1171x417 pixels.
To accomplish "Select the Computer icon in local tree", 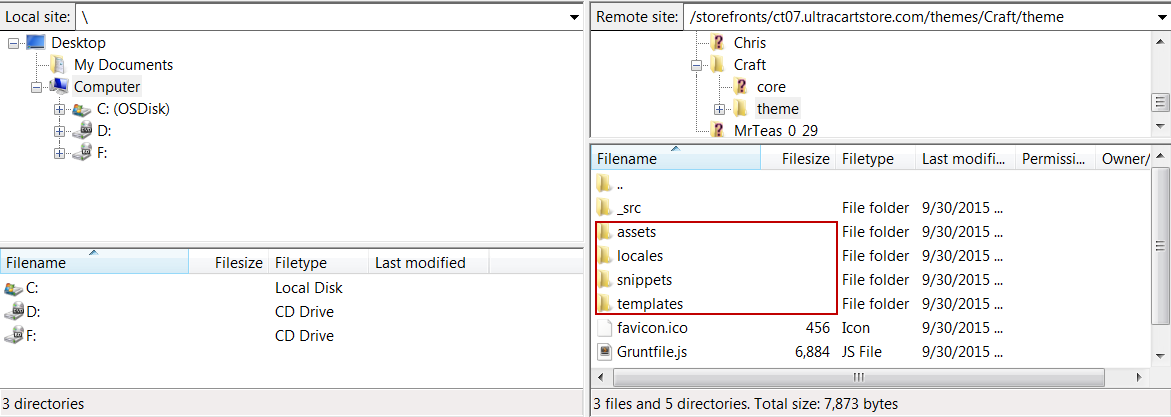I will click(x=59, y=87).
